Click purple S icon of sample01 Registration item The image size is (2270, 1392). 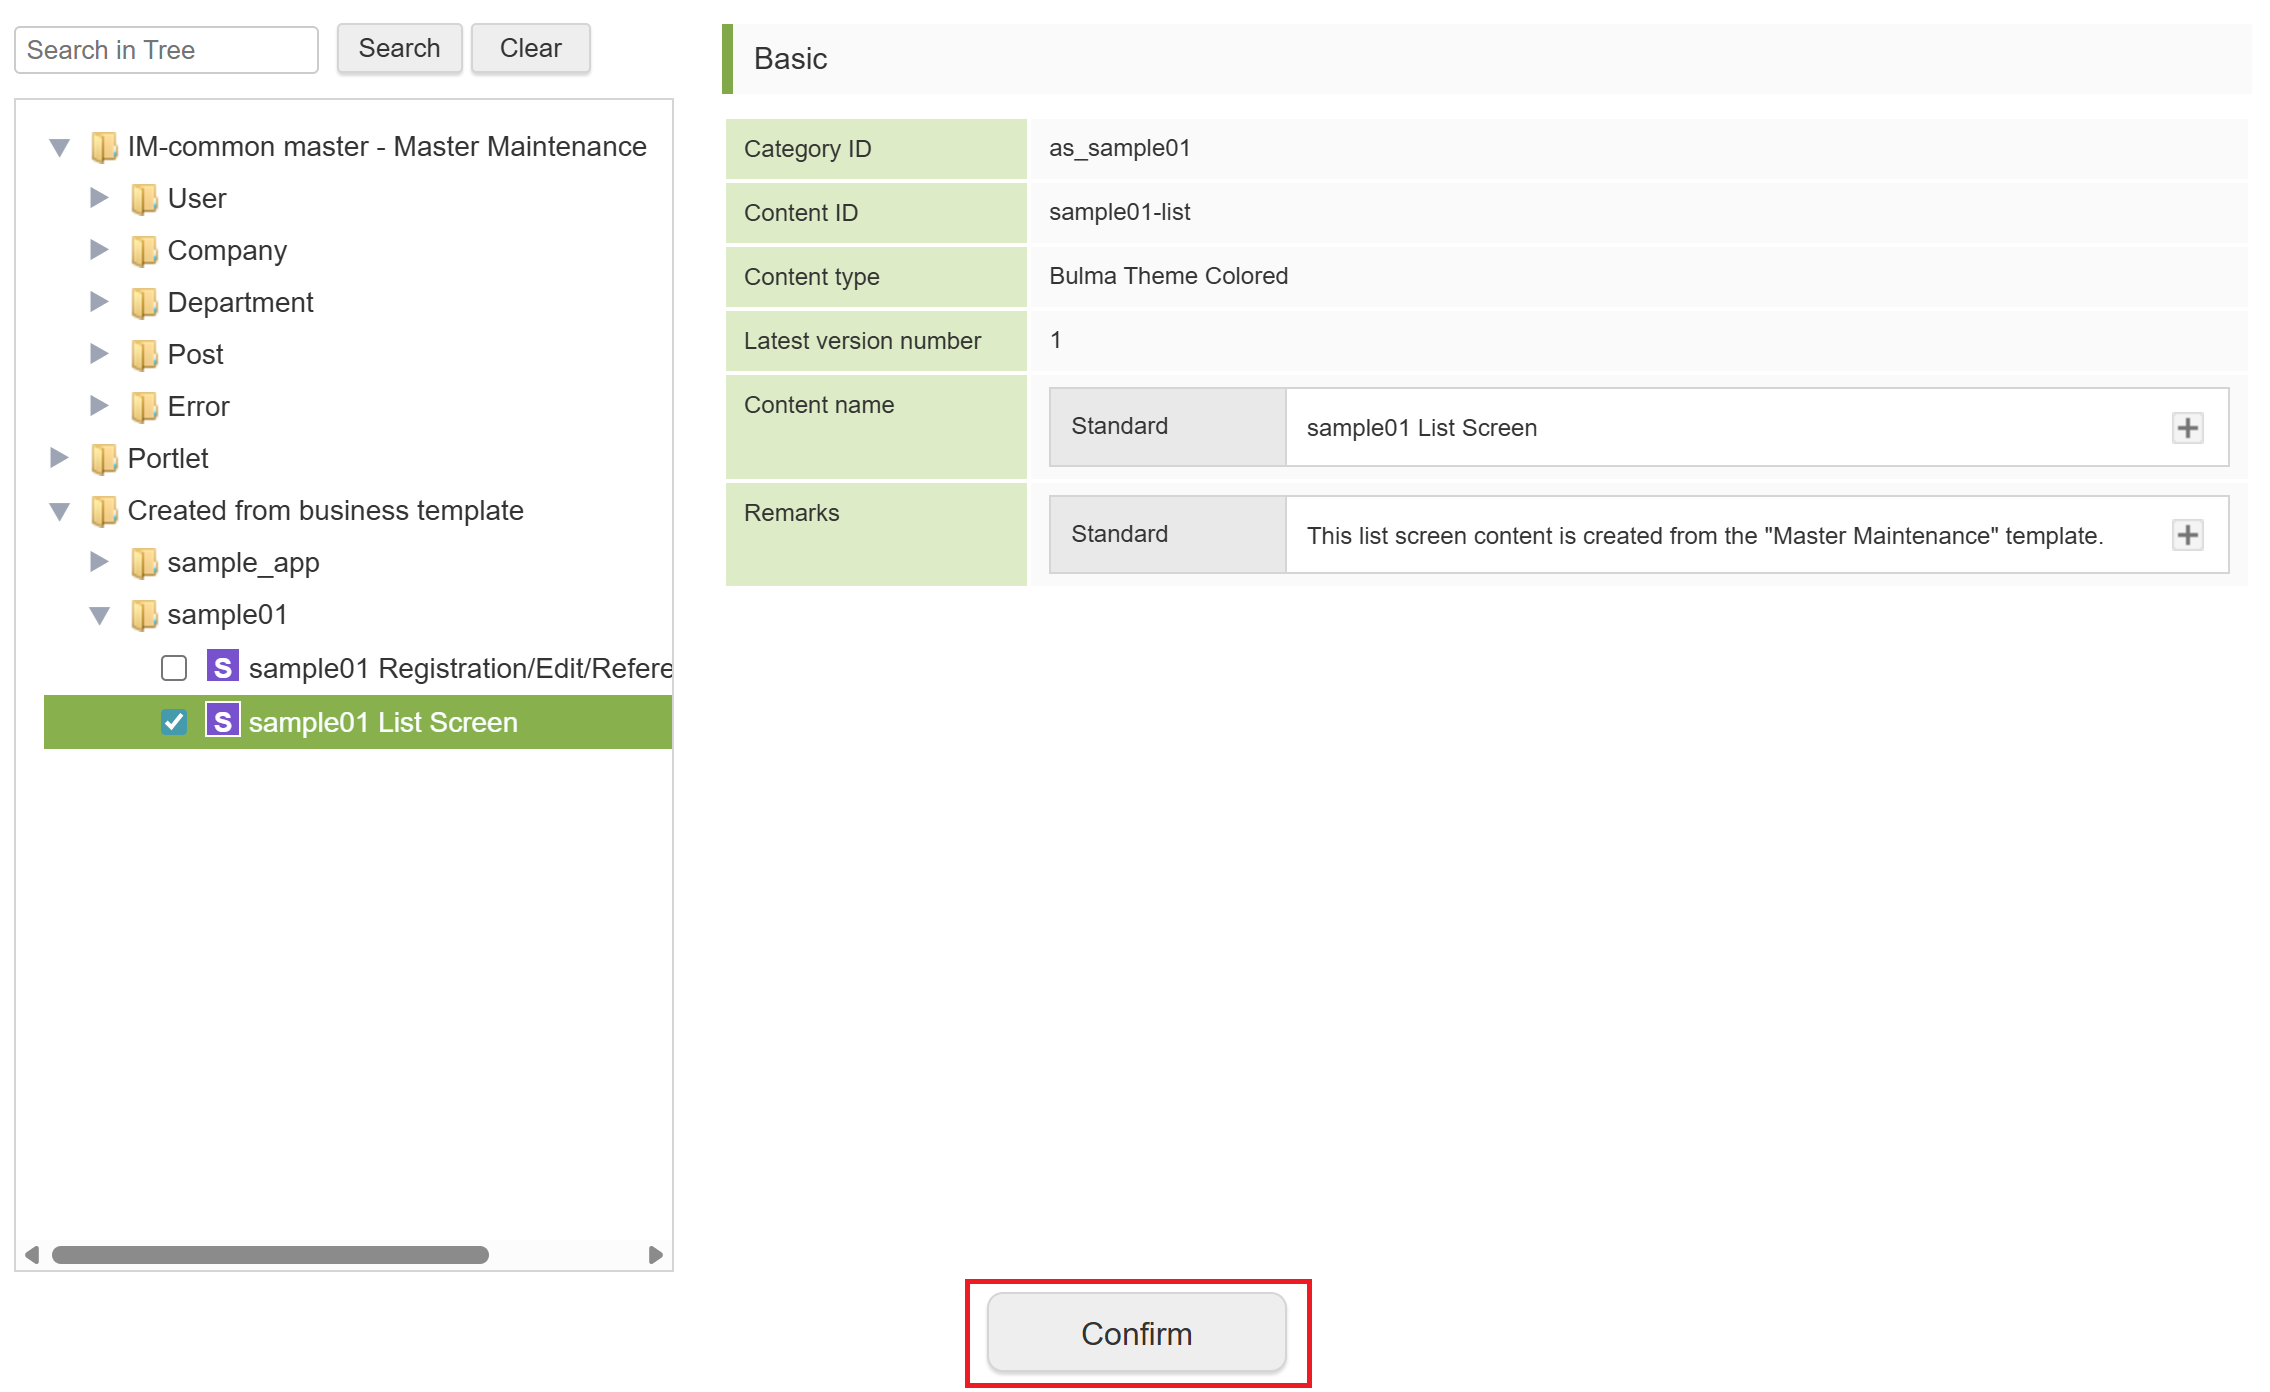click(x=222, y=667)
